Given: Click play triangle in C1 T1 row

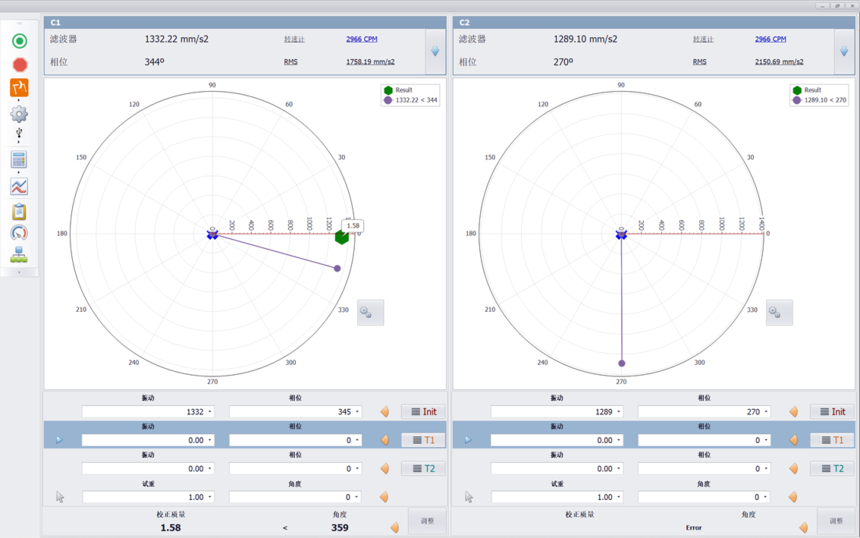Looking at the screenshot, I should click(x=59, y=440).
